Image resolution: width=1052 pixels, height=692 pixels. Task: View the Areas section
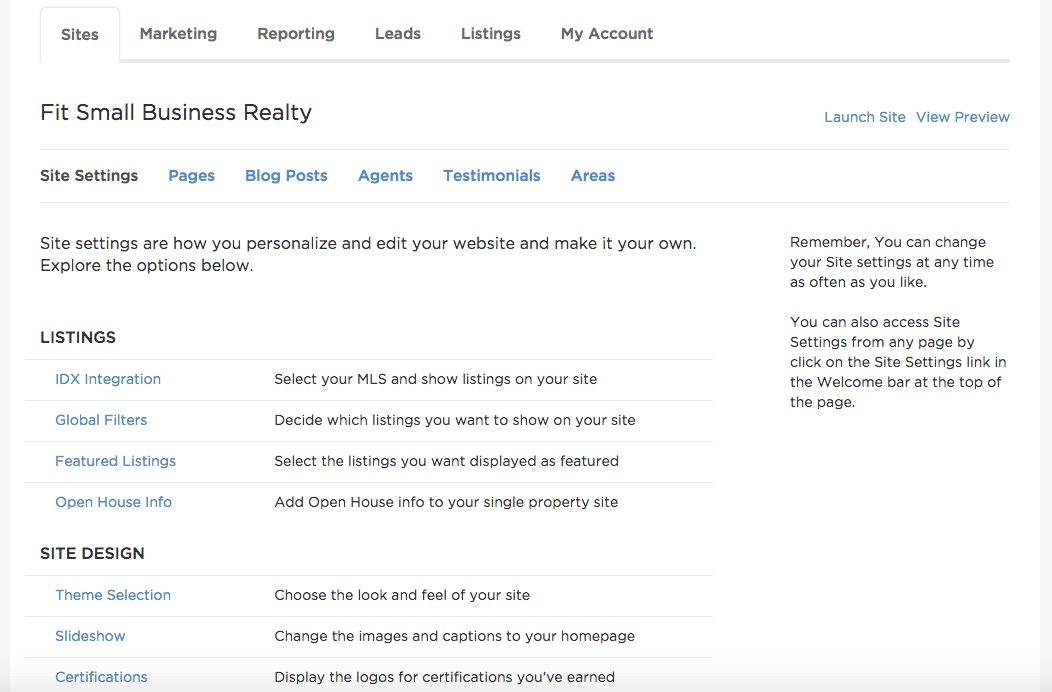tap(593, 175)
